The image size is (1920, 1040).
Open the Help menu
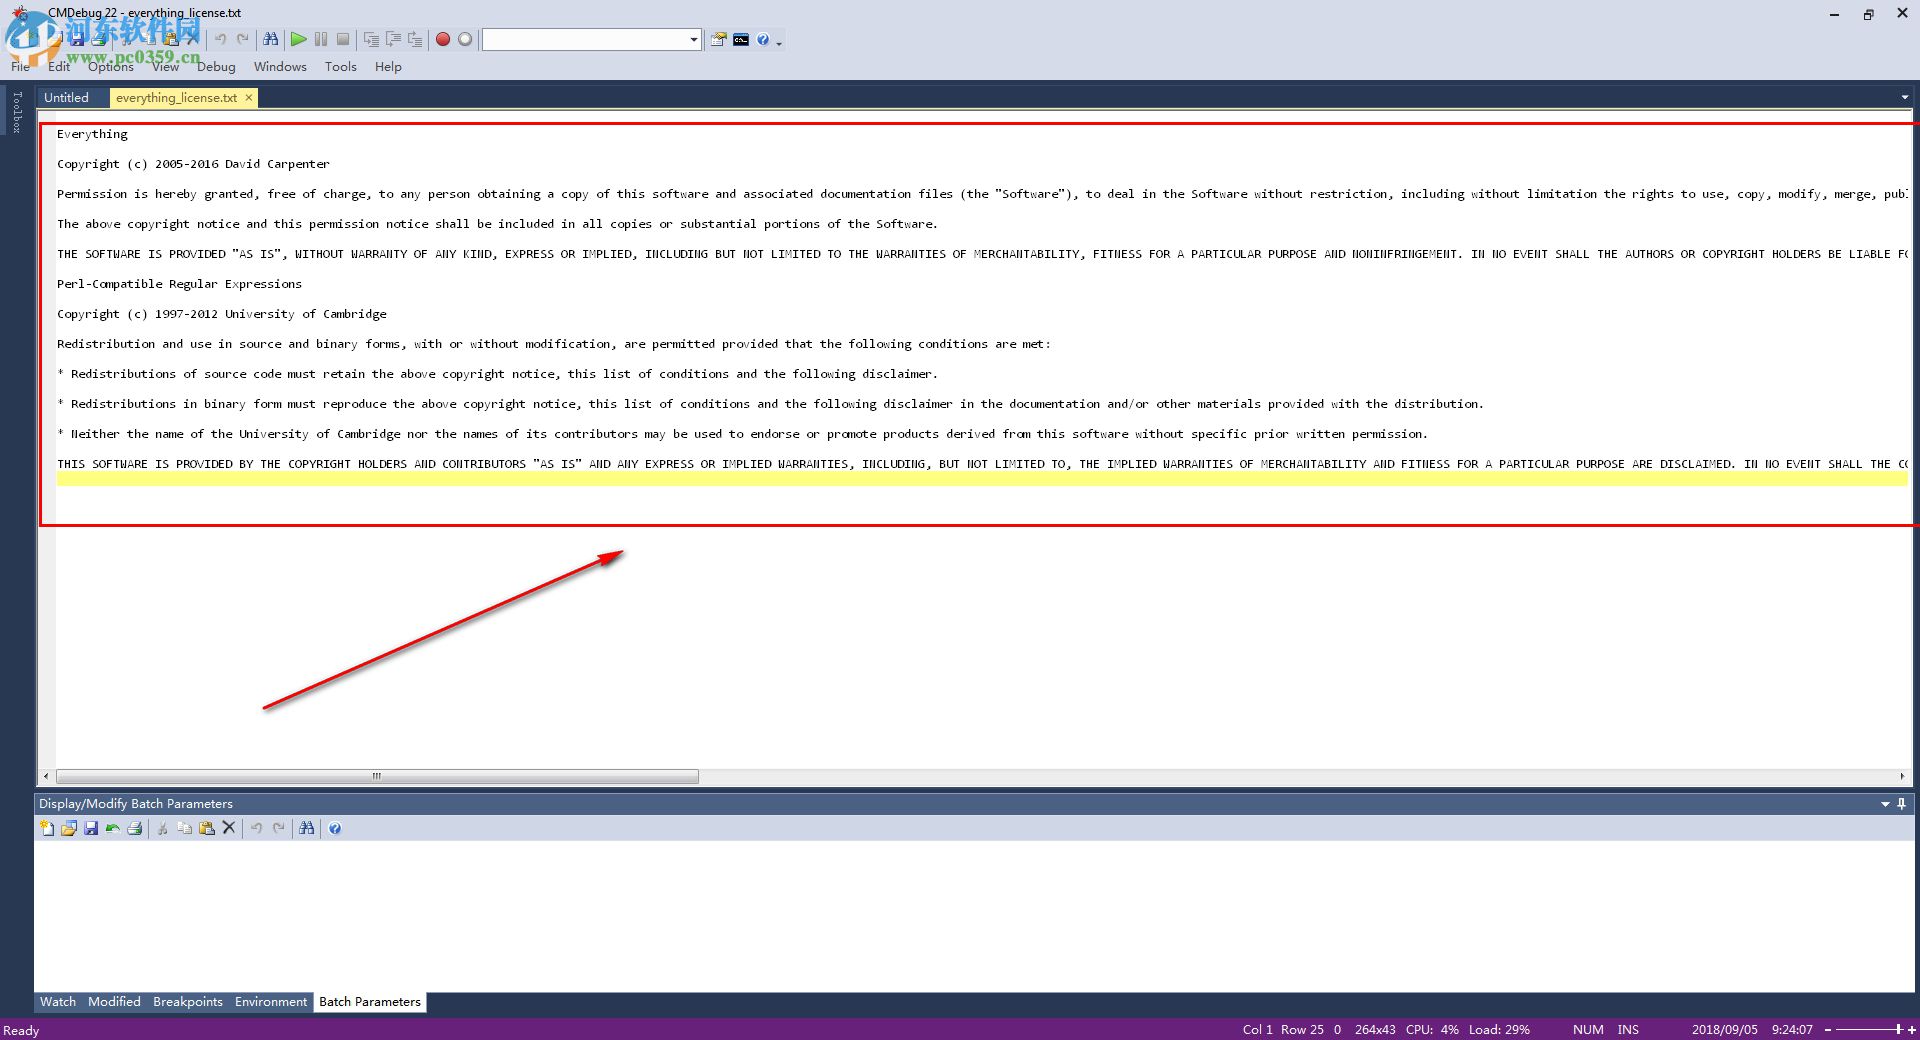[388, 67]
